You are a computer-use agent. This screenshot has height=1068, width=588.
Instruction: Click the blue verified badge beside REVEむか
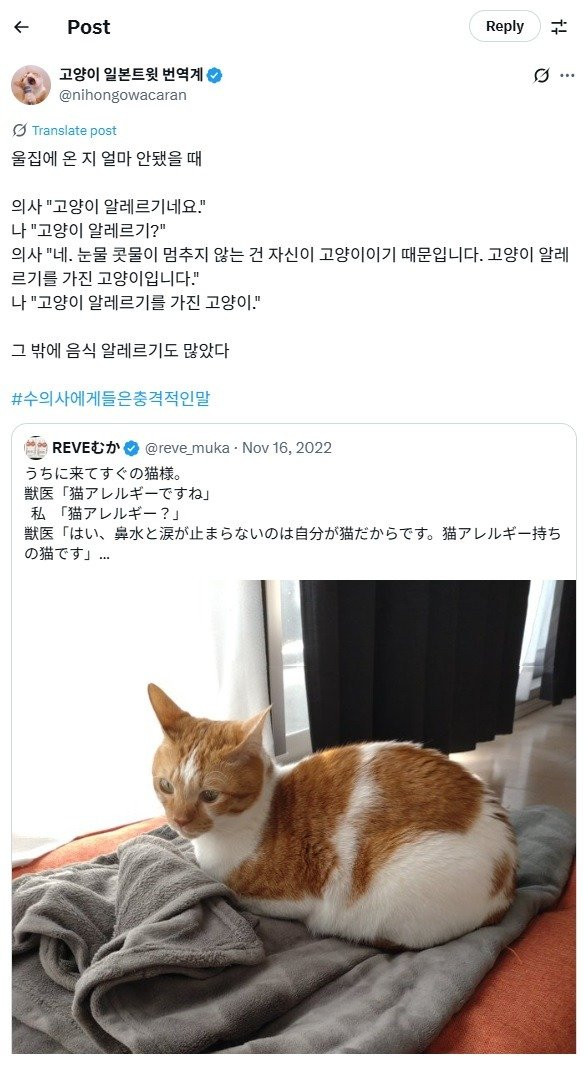pos(132,447)
